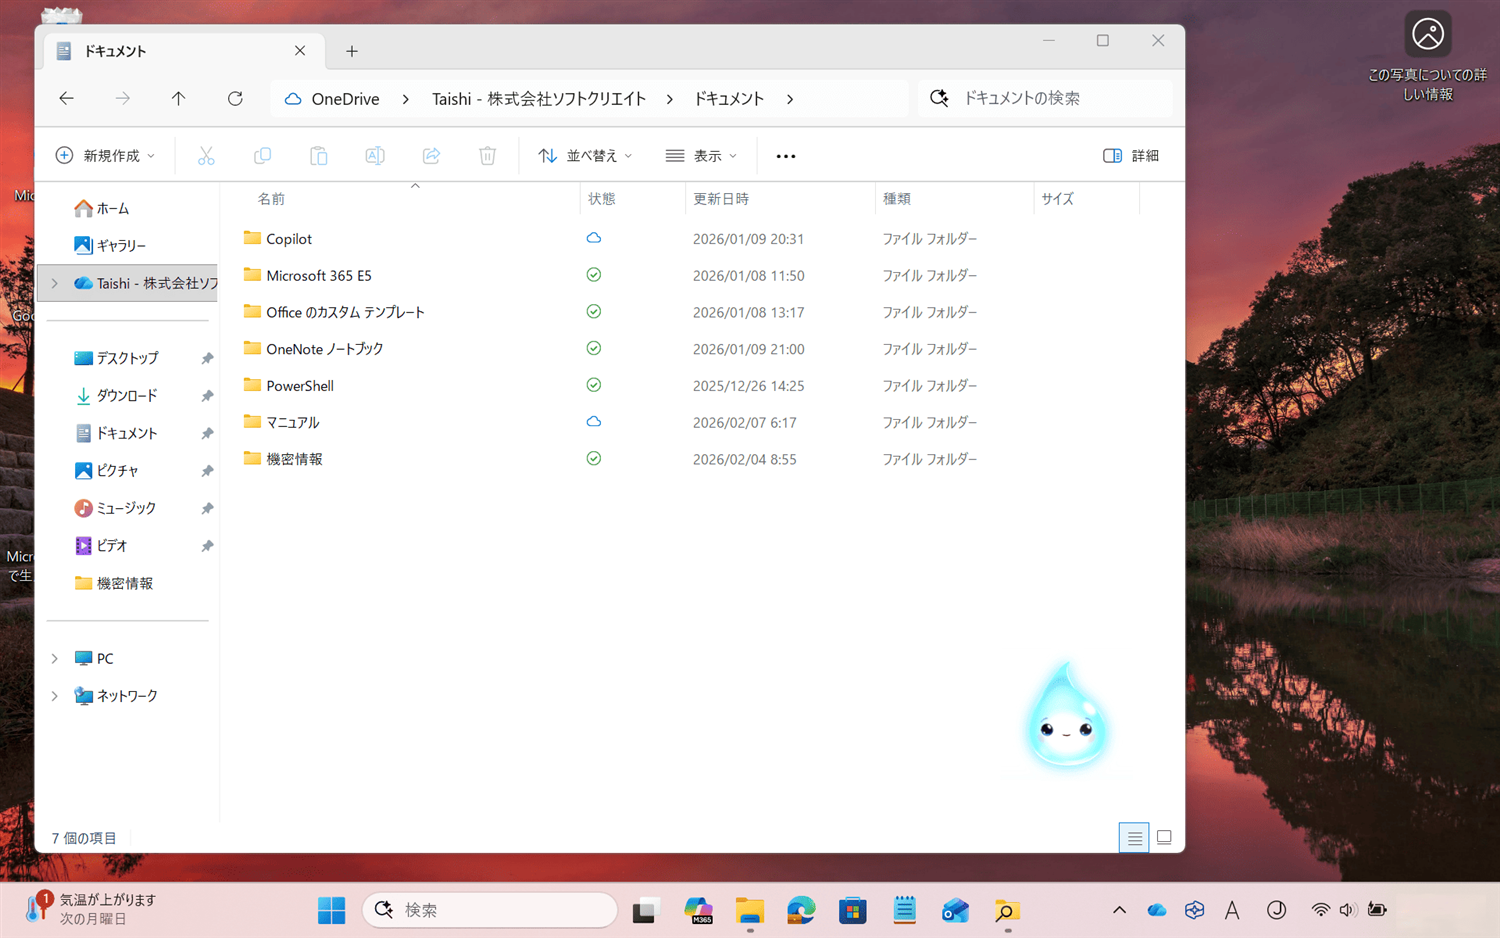The height and width of the screenshot is (938, 1500).
Task: Click the Copilot folder icon
Action: (x=252, y=238)
